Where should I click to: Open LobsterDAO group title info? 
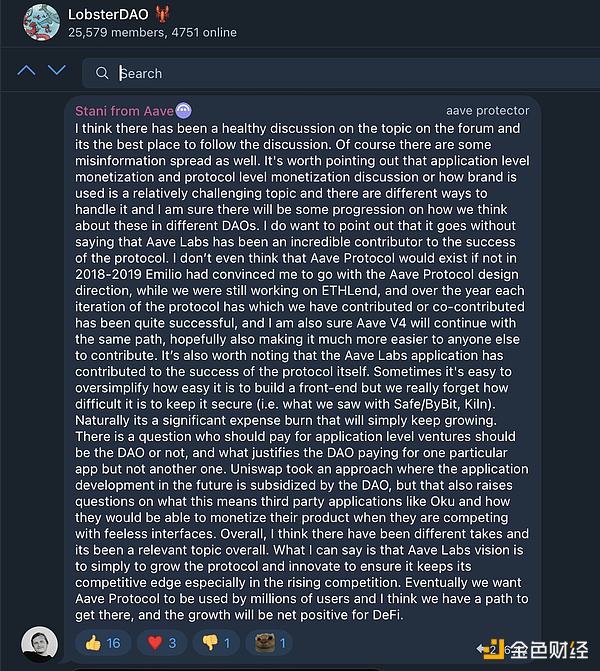(107, 14)
